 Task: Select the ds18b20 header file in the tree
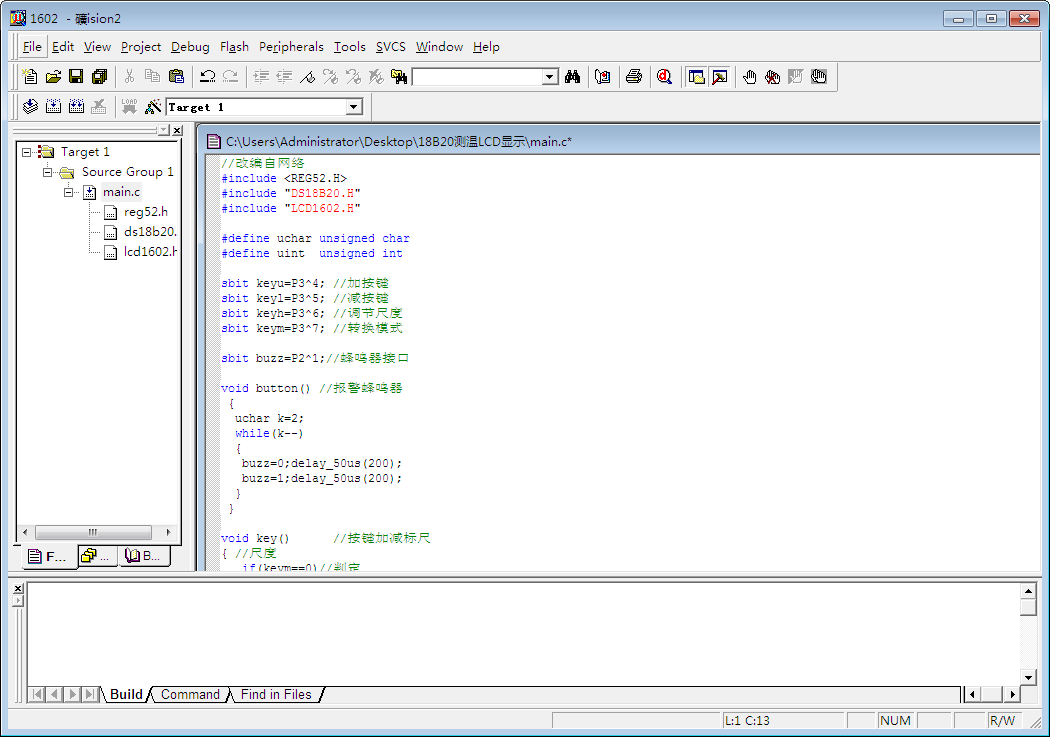(x=150, y=232)
